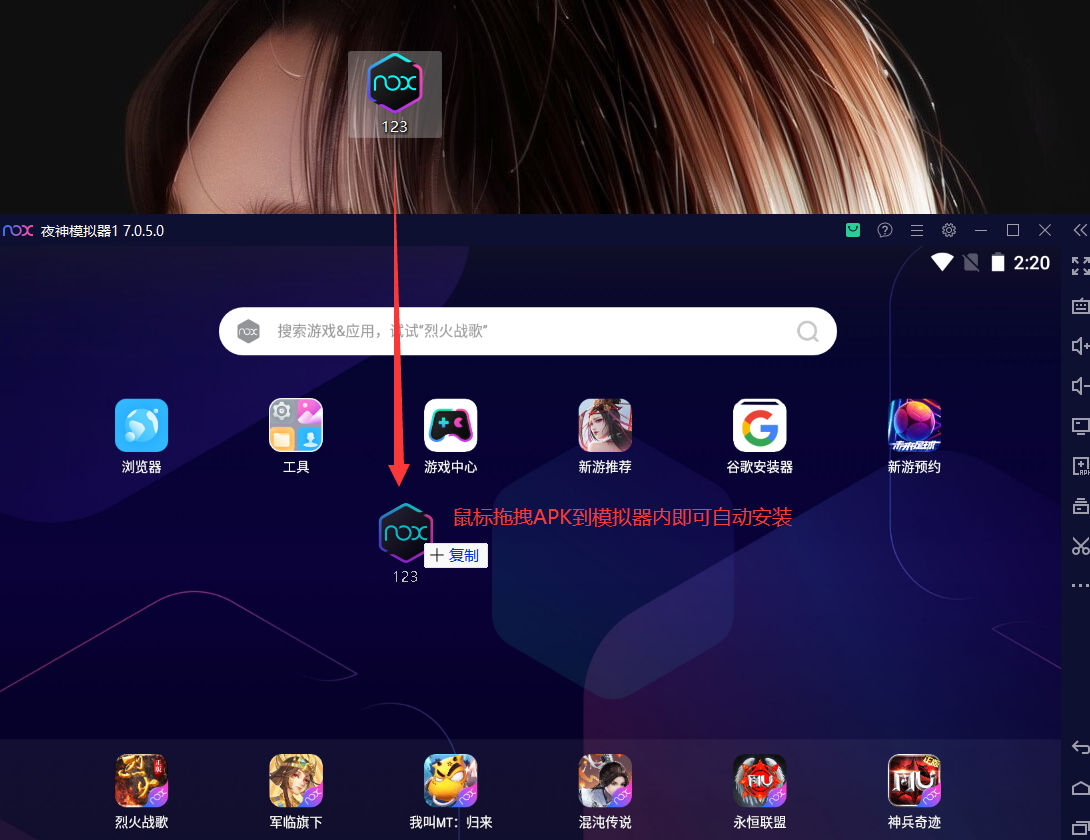Launch the 混沌传说 game
The image size is (1090, 840).
pos(605,780)
